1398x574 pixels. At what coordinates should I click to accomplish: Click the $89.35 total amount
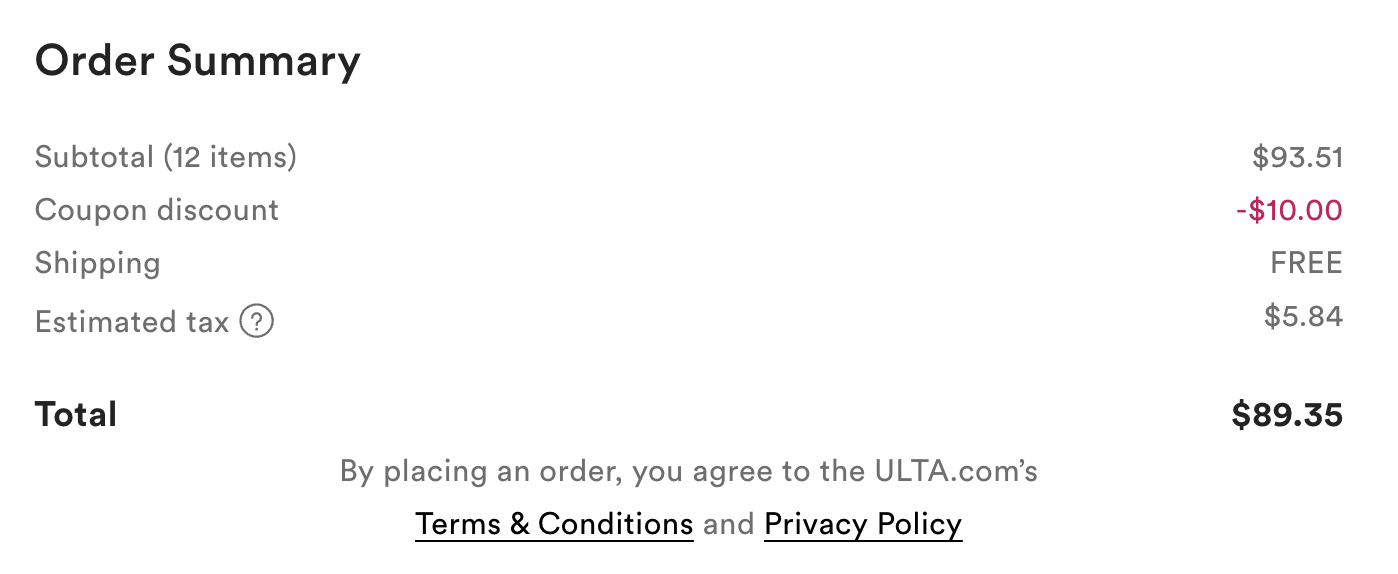coord(1287,414)
